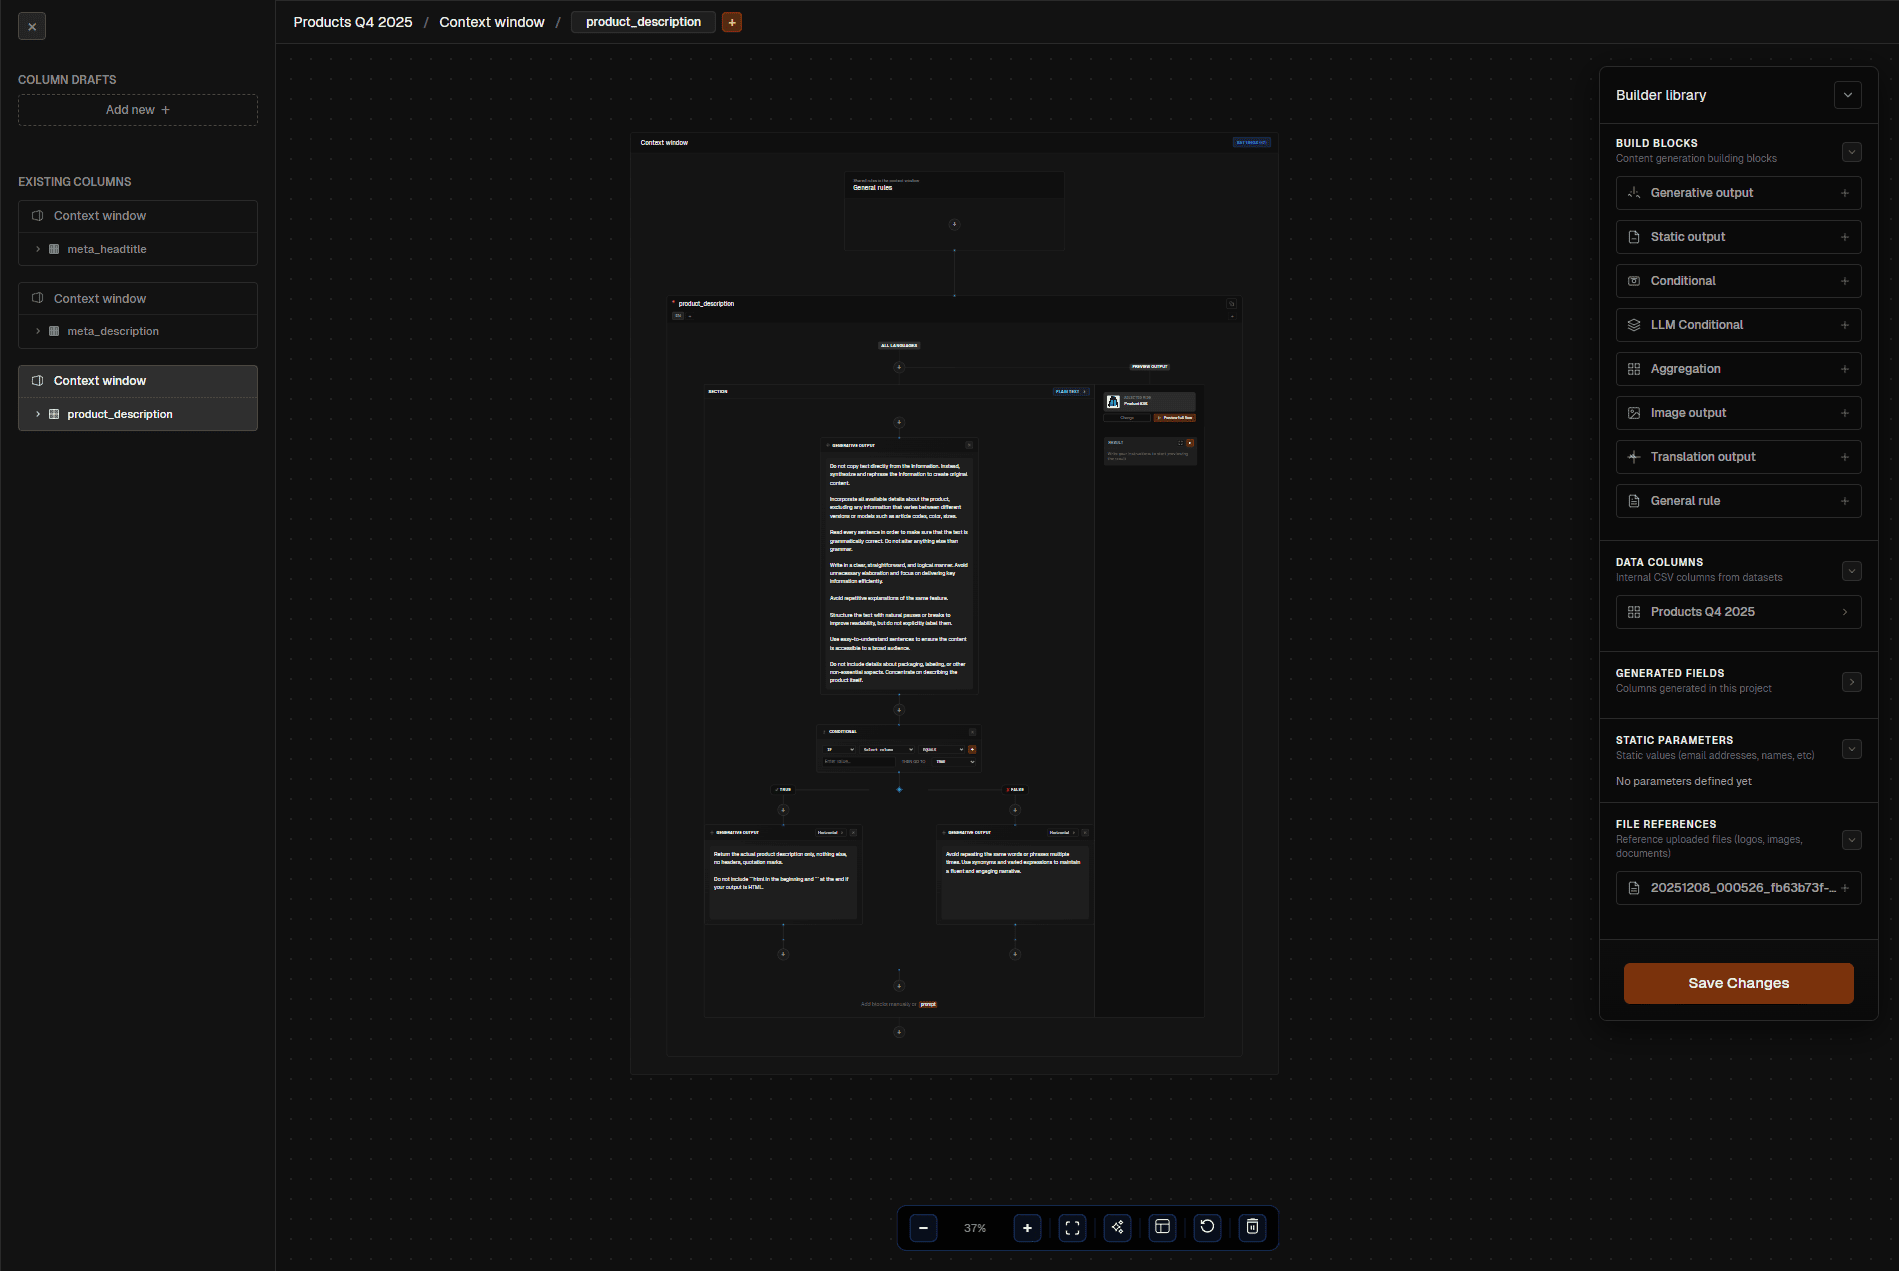Image resolution: width=1899 pixels, height=1271 pixels.
Task: Click the Context window breadcrumb
Action: pyautogui.click(x=492, y=21)
